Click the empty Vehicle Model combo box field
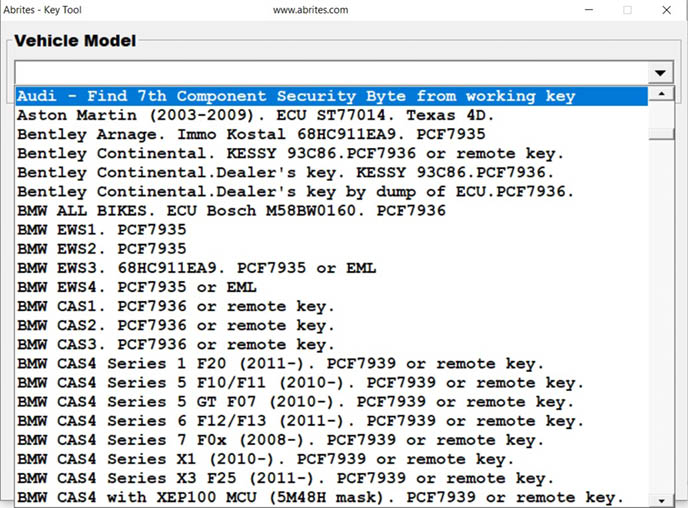 coord(330,73)
